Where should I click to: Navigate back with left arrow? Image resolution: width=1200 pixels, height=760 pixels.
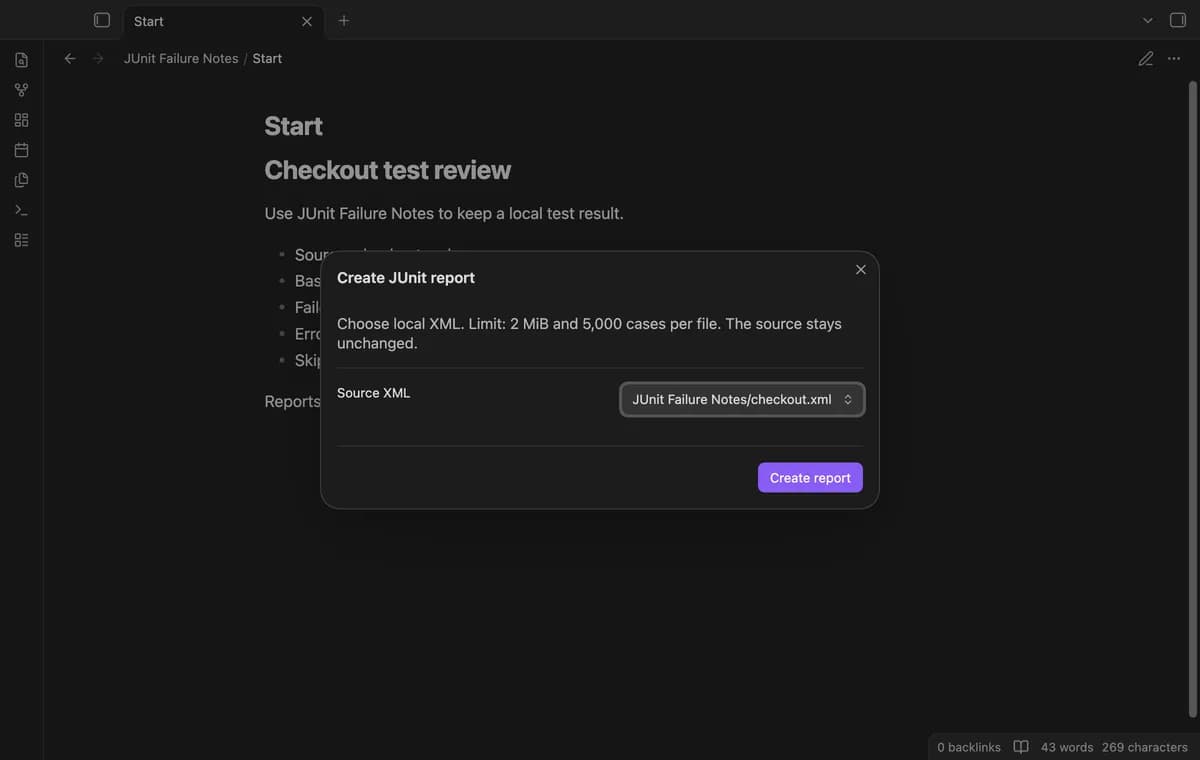tap(70, 58)
